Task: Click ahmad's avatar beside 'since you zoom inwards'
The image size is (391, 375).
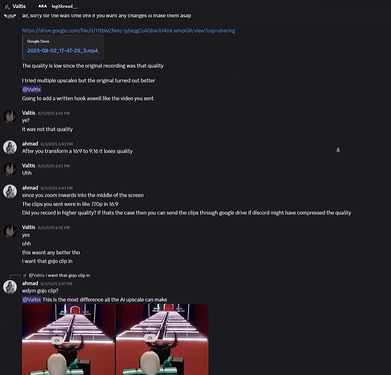Action: (x=10, y=191)
